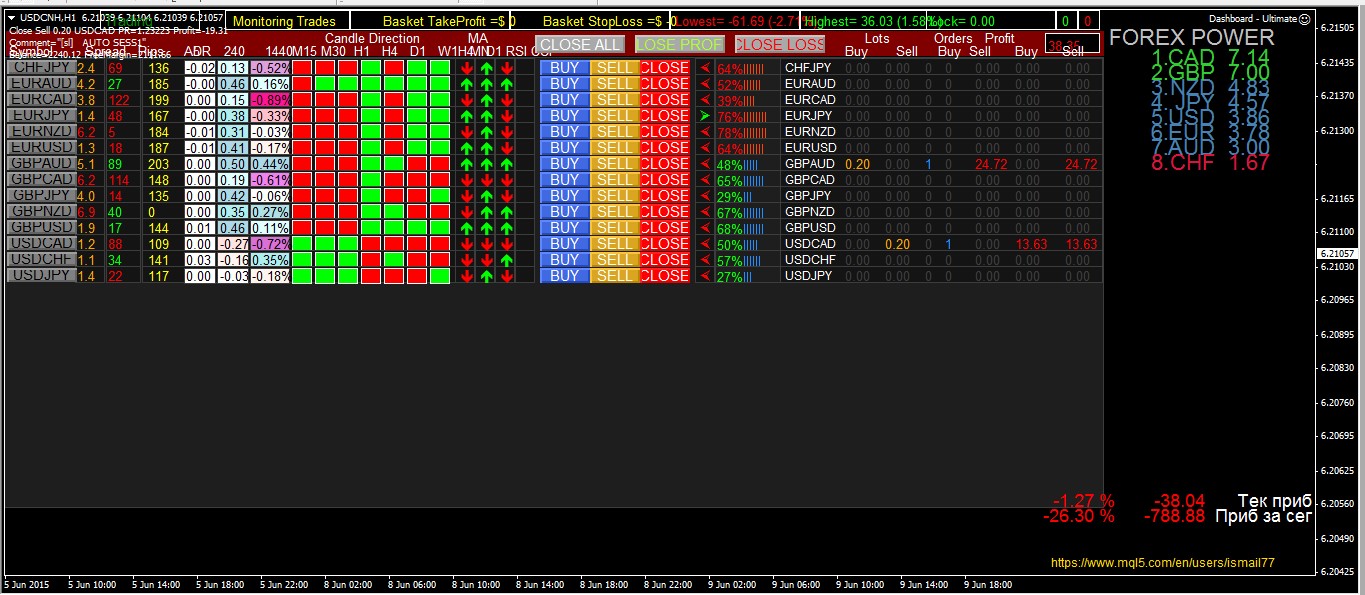Click SELL in the EURAUD row
The height and width of the screenshot is (595, 1365).
pyautogui.click(x=615, y=84)
